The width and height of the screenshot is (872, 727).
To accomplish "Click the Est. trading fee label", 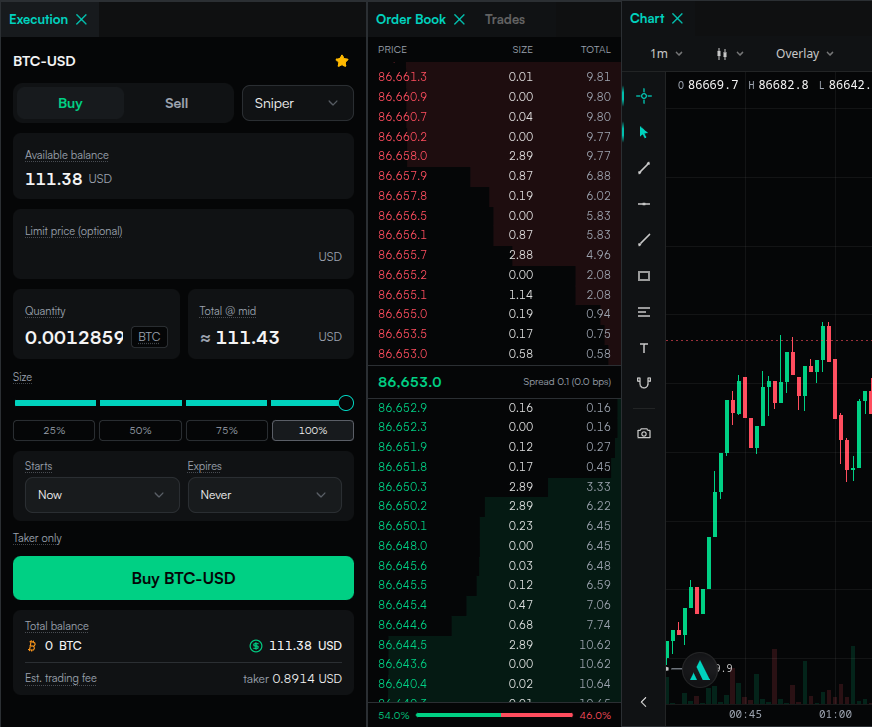I will [61, 679].
